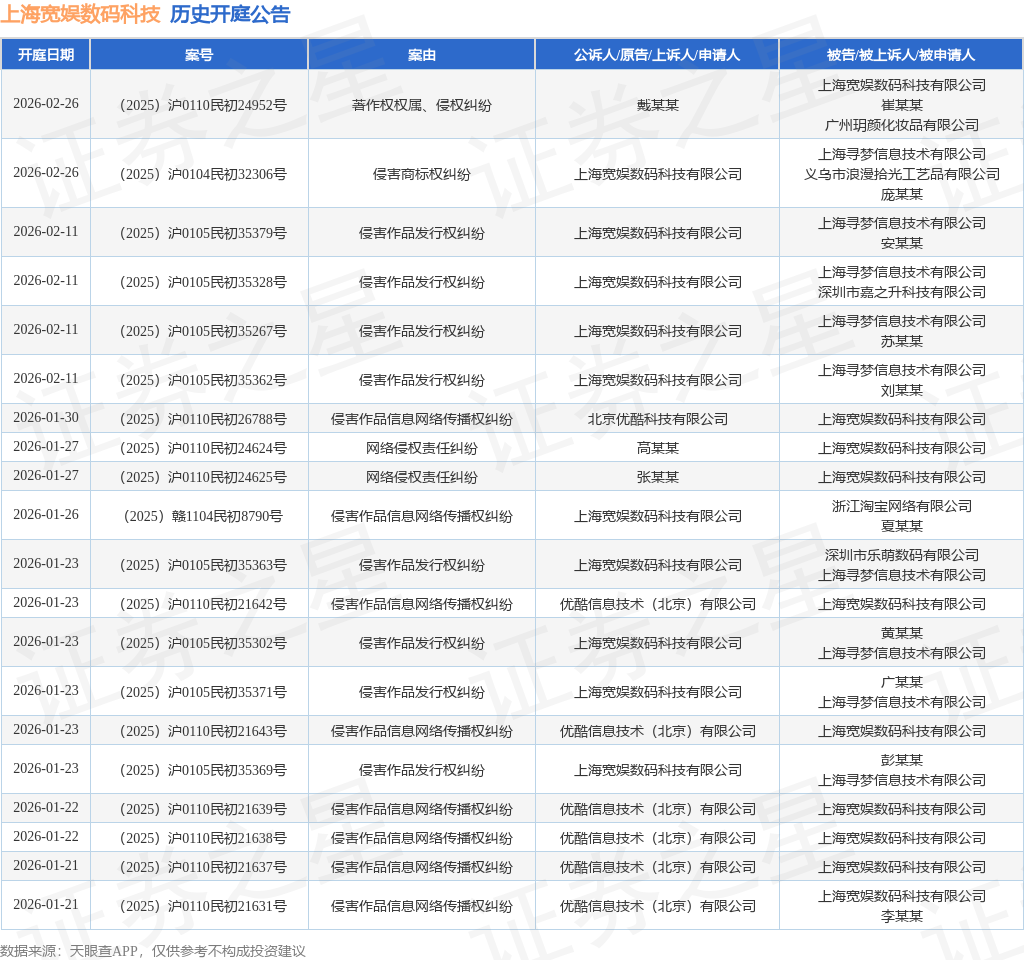The image size is (1024, 960).
Task: Click defendant 安某某
Action: click(902, 243)
